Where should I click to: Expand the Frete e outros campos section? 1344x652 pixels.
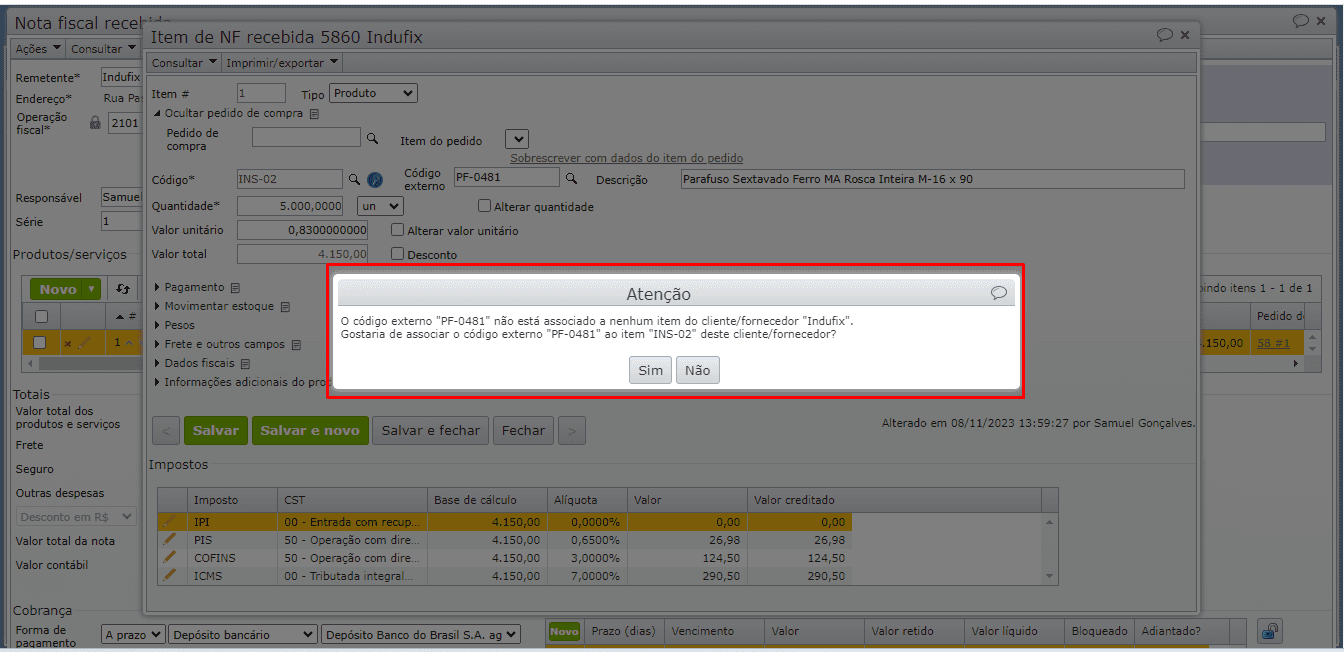coord(157,344)
